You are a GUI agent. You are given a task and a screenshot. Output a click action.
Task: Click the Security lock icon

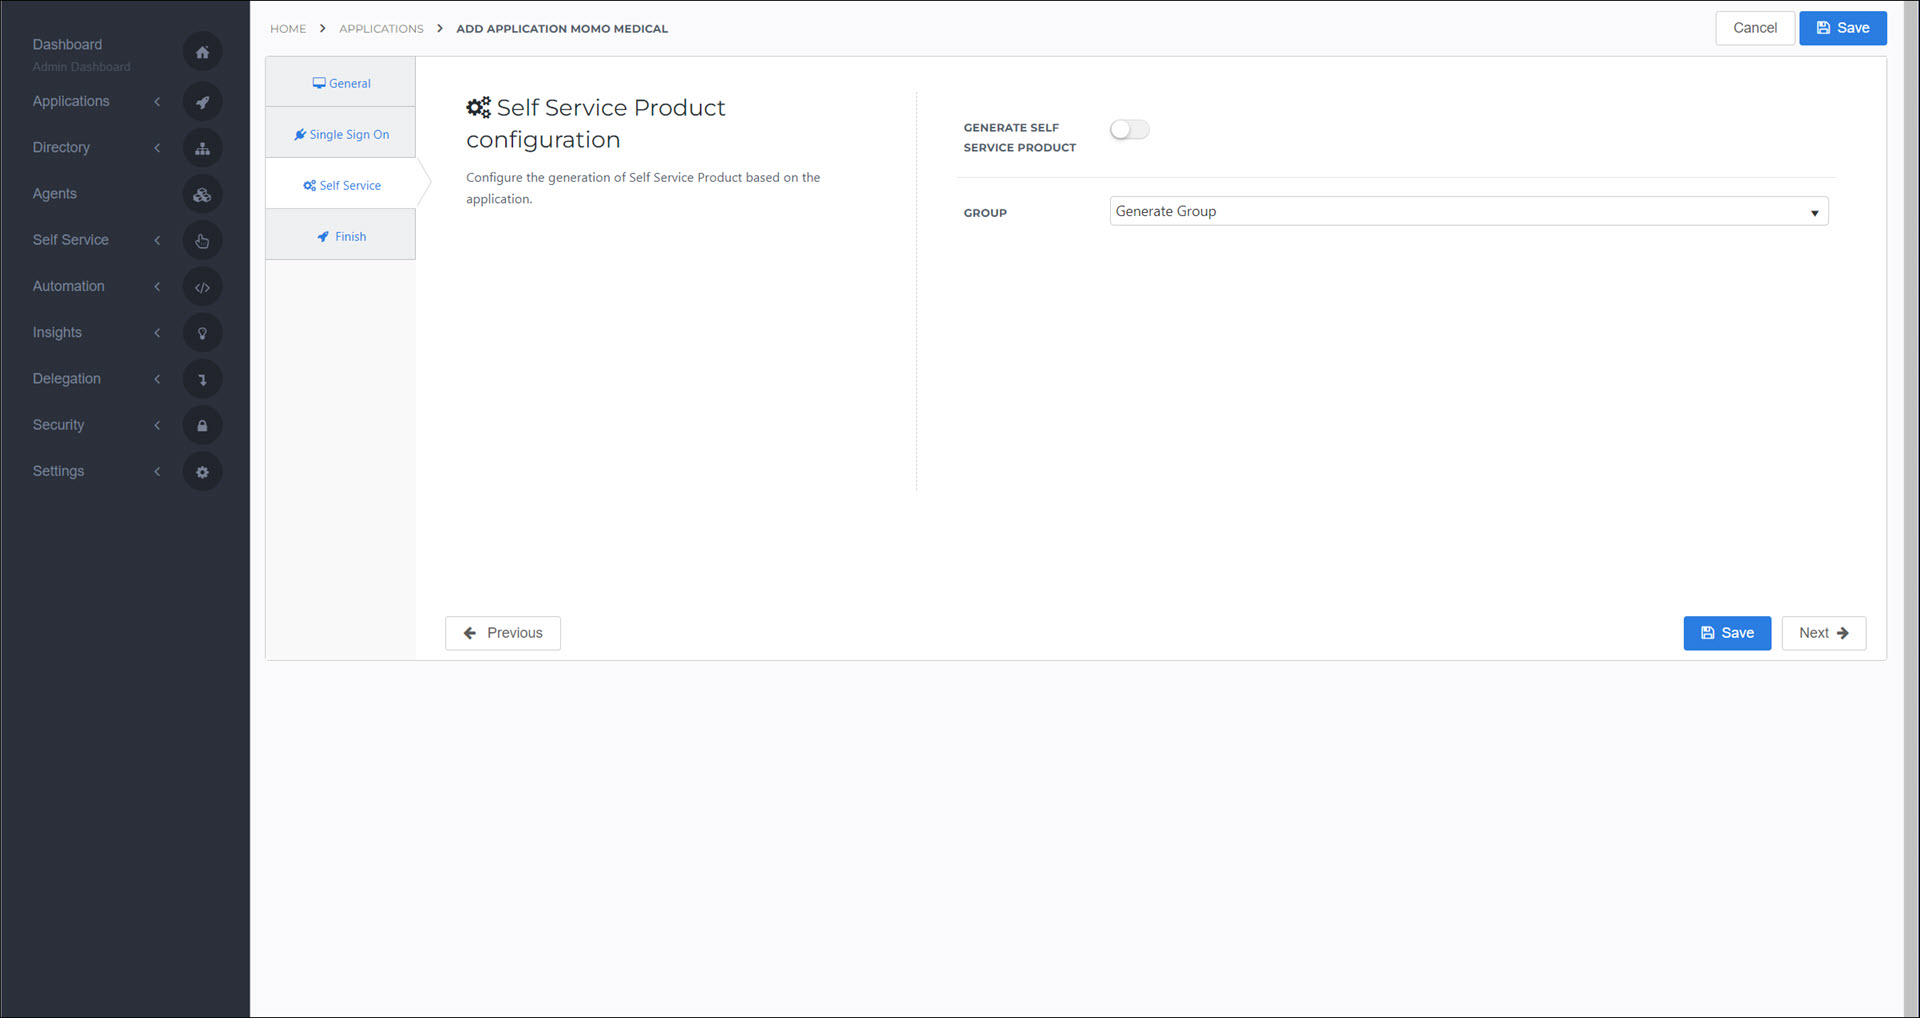click(202, 425)
